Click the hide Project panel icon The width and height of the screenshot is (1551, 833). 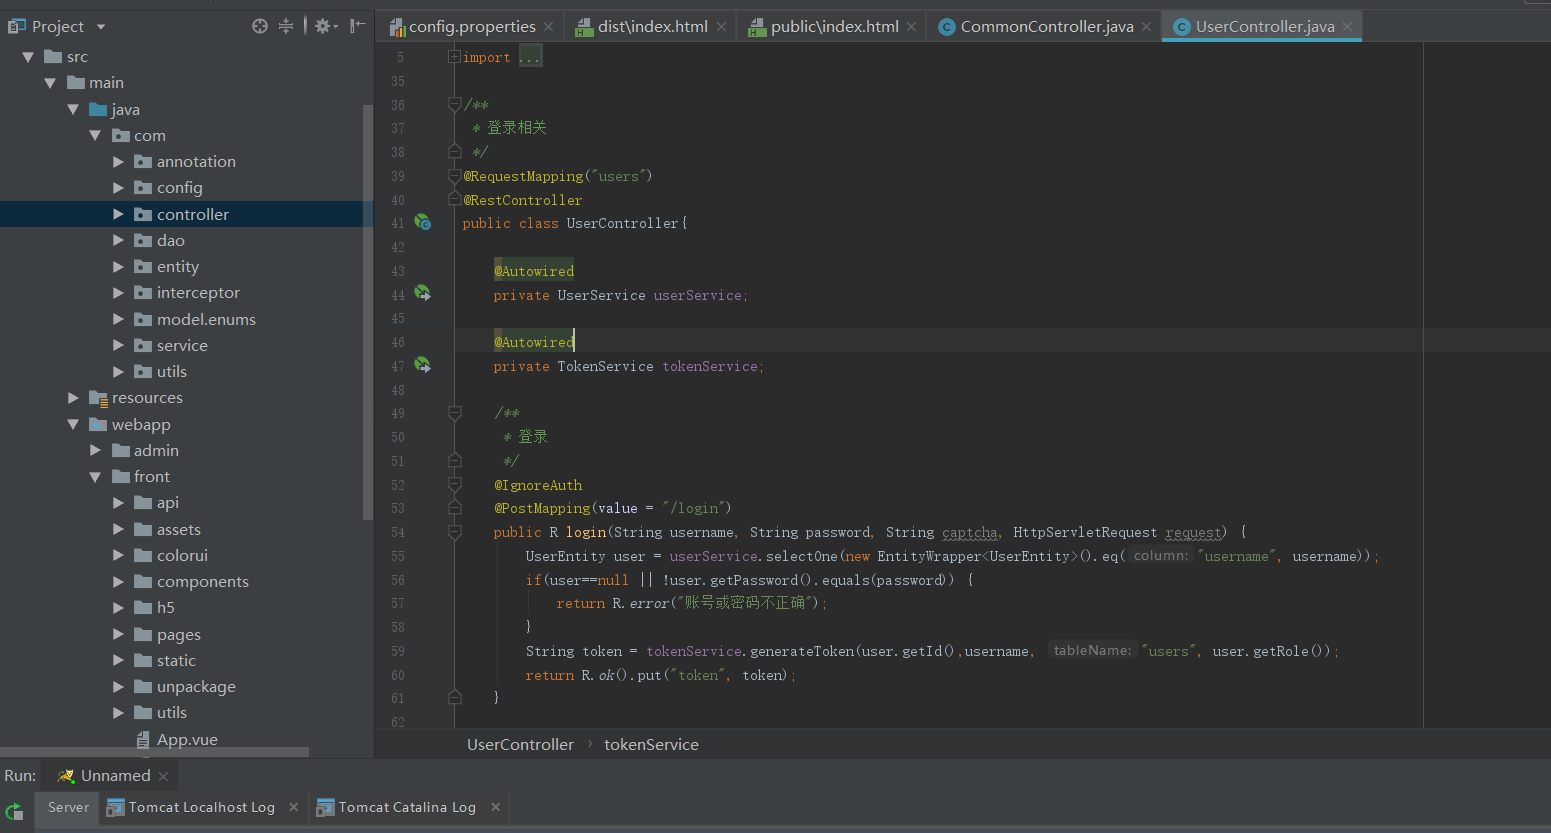click(x=357, y=26)
